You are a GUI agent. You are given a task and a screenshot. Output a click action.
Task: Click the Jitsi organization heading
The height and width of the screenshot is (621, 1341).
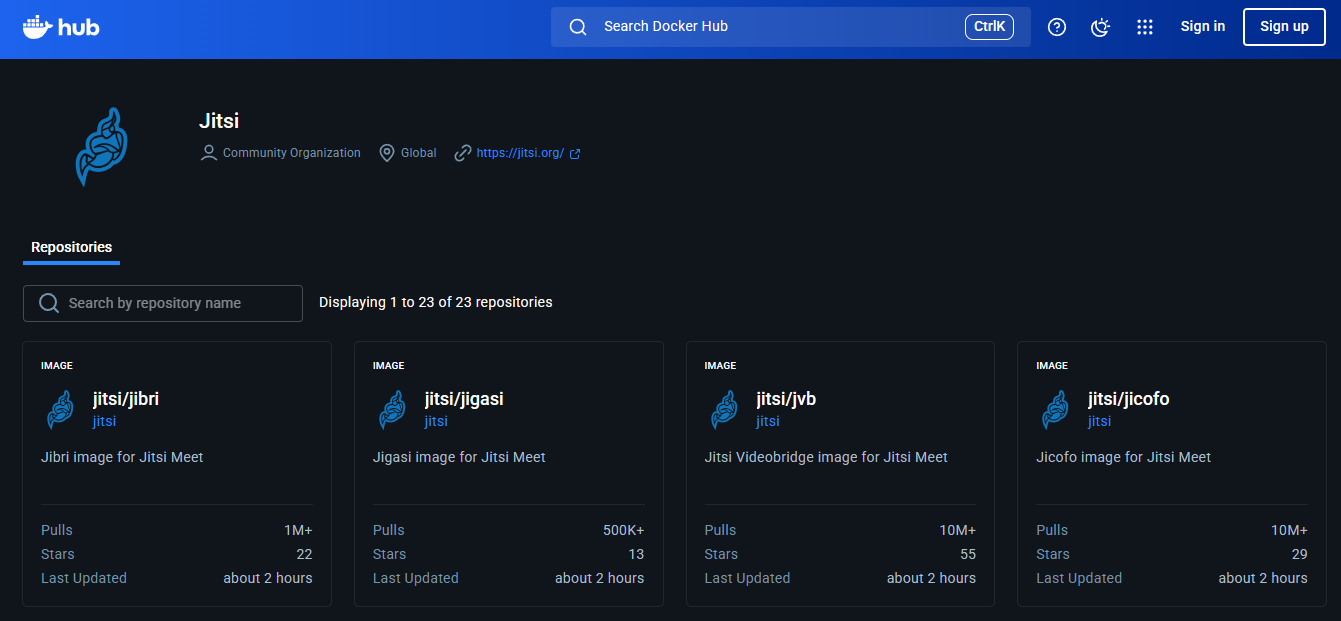click(x=219, y=121)
